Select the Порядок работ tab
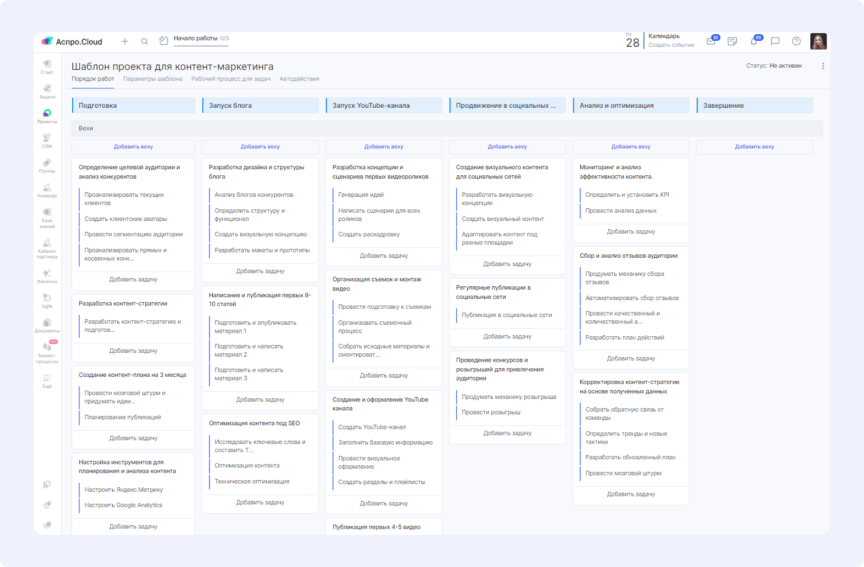Image resolution: width=864 pixels, height=567 pixels. [x=93, y=79]
